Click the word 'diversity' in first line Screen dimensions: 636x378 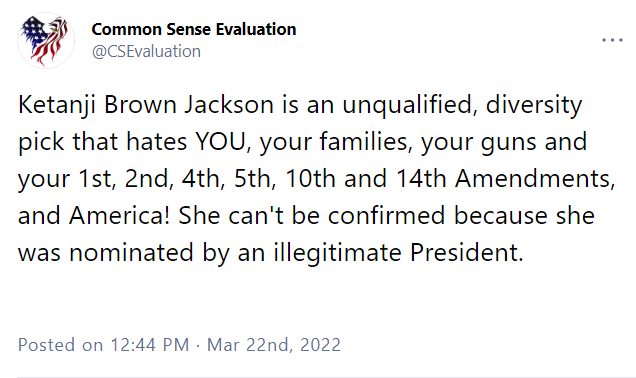(x=534, y=105)
